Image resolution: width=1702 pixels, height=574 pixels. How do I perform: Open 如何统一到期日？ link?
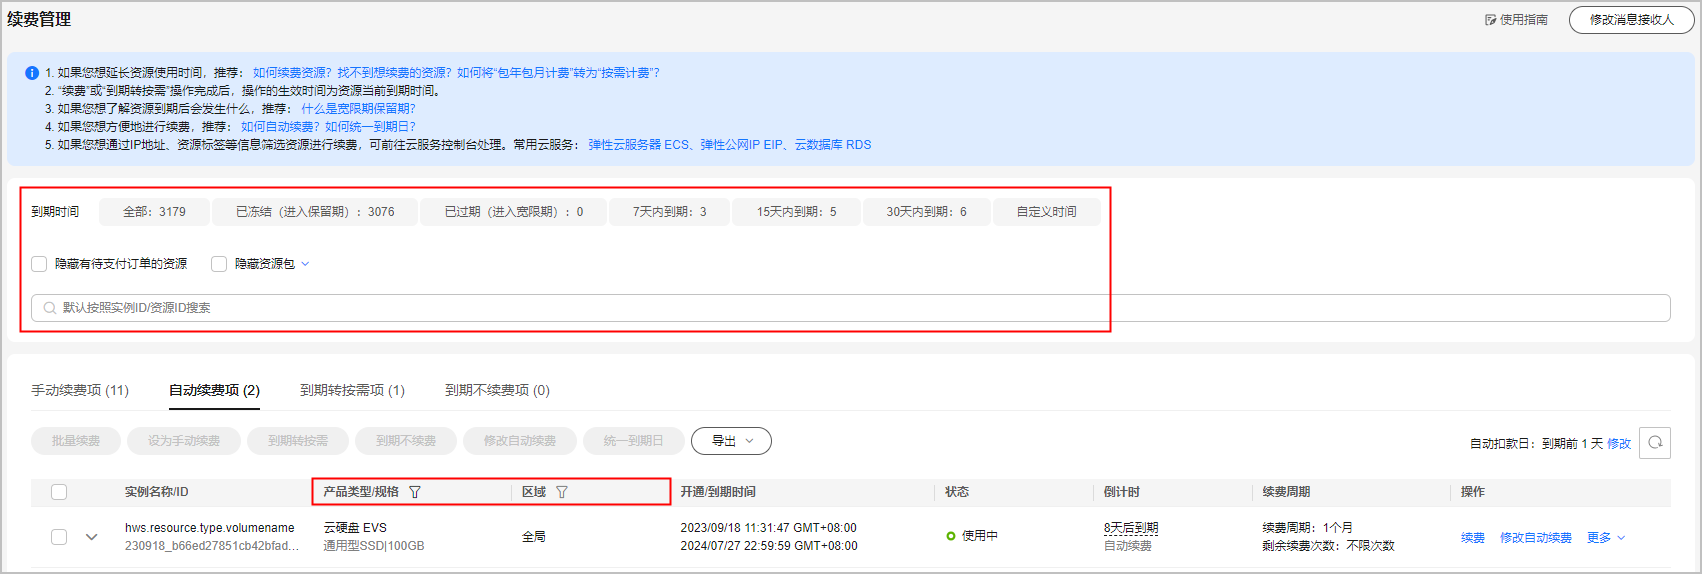[x=370, y=127]
